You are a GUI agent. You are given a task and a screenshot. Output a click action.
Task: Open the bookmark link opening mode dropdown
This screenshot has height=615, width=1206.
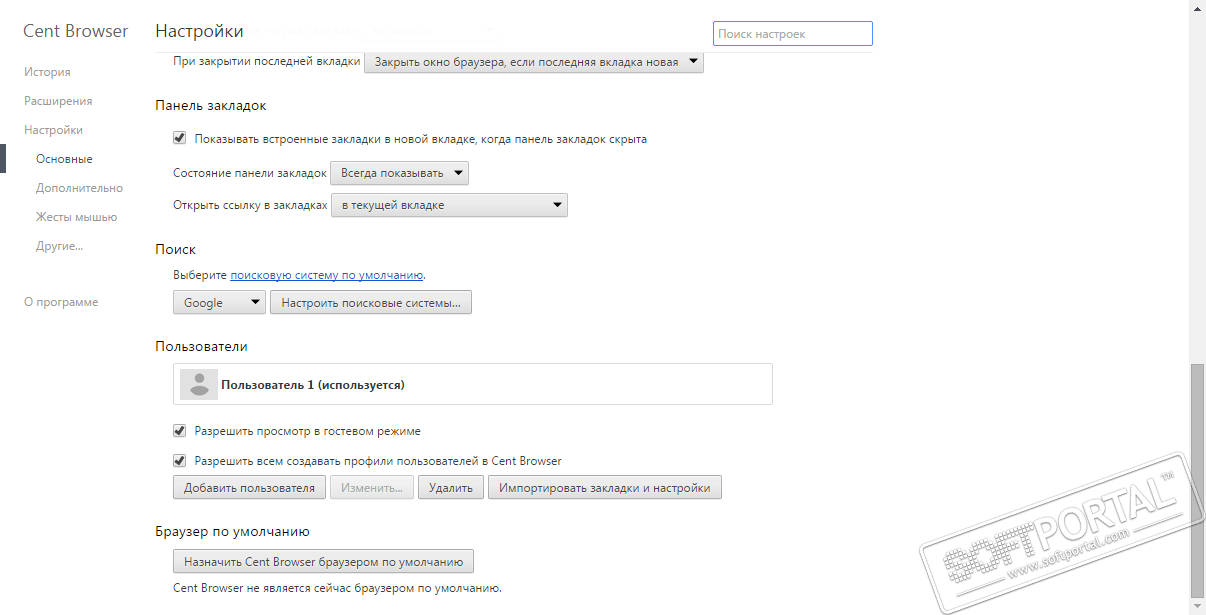pos(449,205)
